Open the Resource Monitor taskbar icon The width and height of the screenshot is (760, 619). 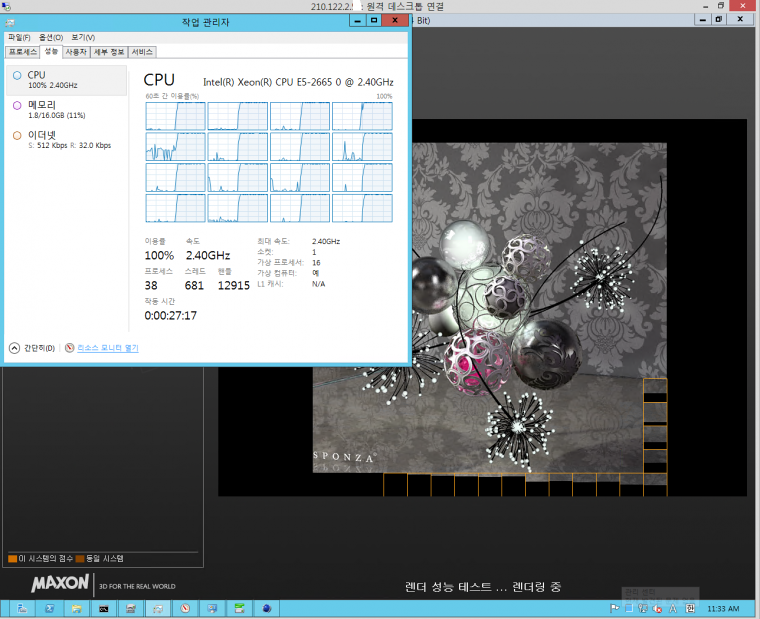coord(185,608)
